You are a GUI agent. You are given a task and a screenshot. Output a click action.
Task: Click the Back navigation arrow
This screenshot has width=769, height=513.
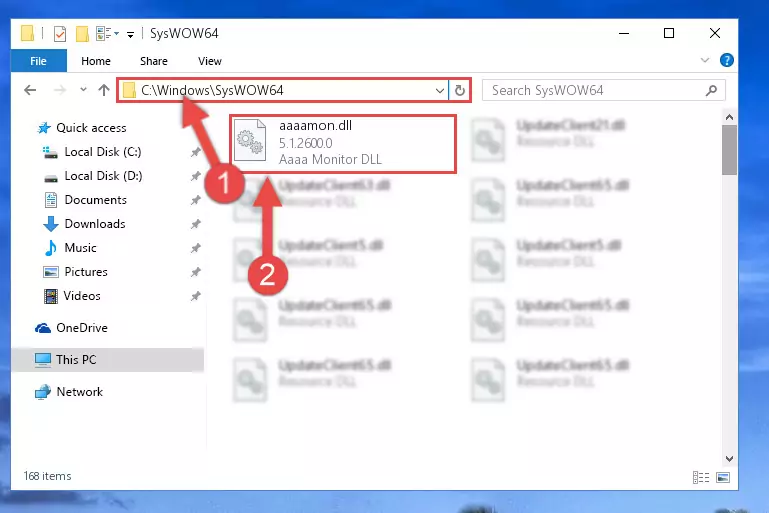point(30,90)
